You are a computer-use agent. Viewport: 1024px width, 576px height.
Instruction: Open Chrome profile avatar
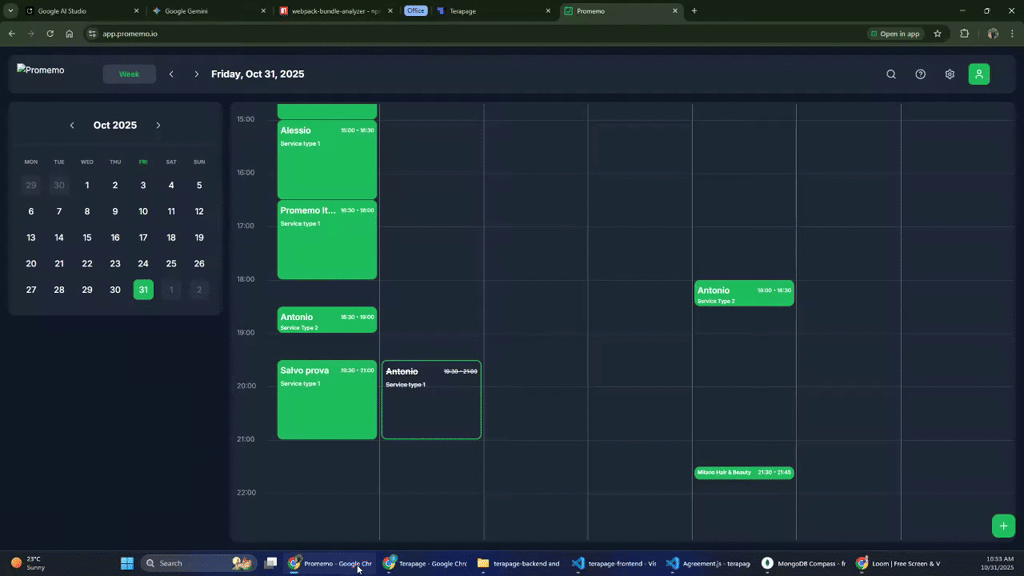tap(993, 34)
